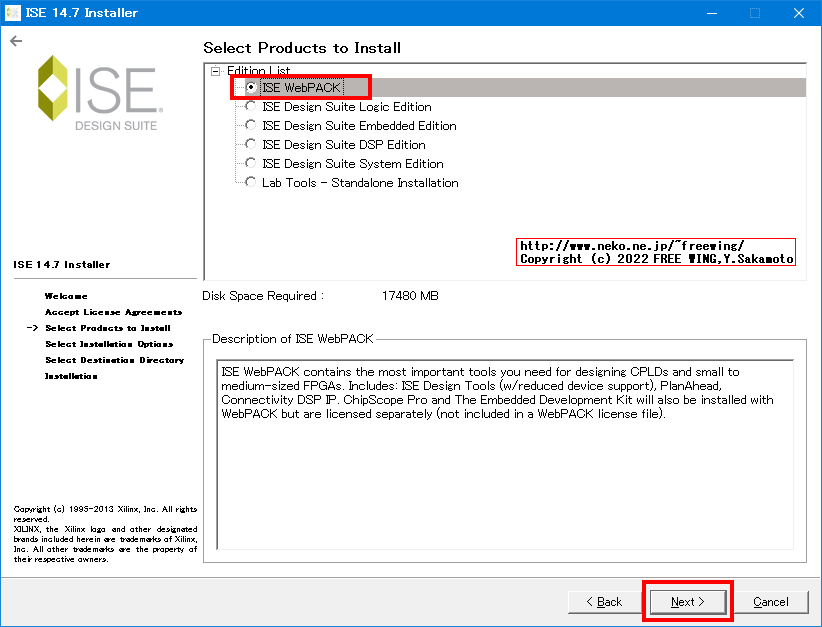822x627 pixels.
Task: Click the Cancel button
Action: (x=772, y=601)
